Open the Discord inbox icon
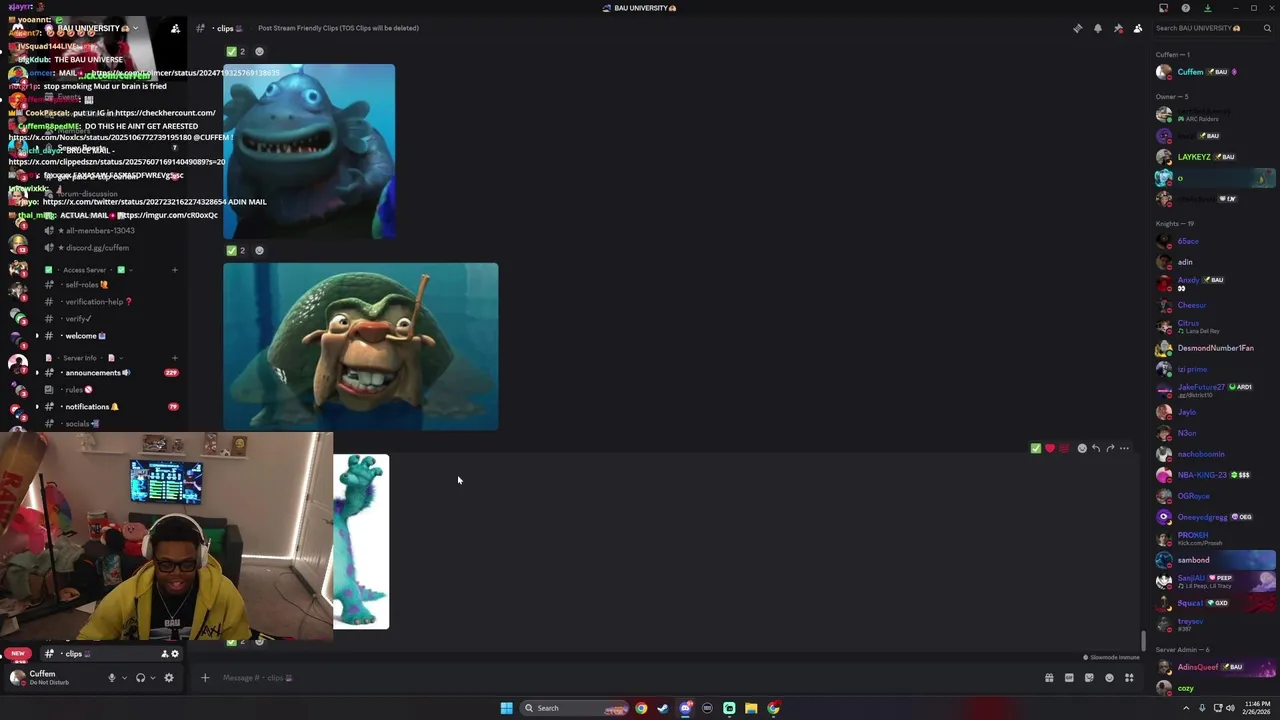The image size is (1280, 720). pyautogui.click(x=1163, y=8)
